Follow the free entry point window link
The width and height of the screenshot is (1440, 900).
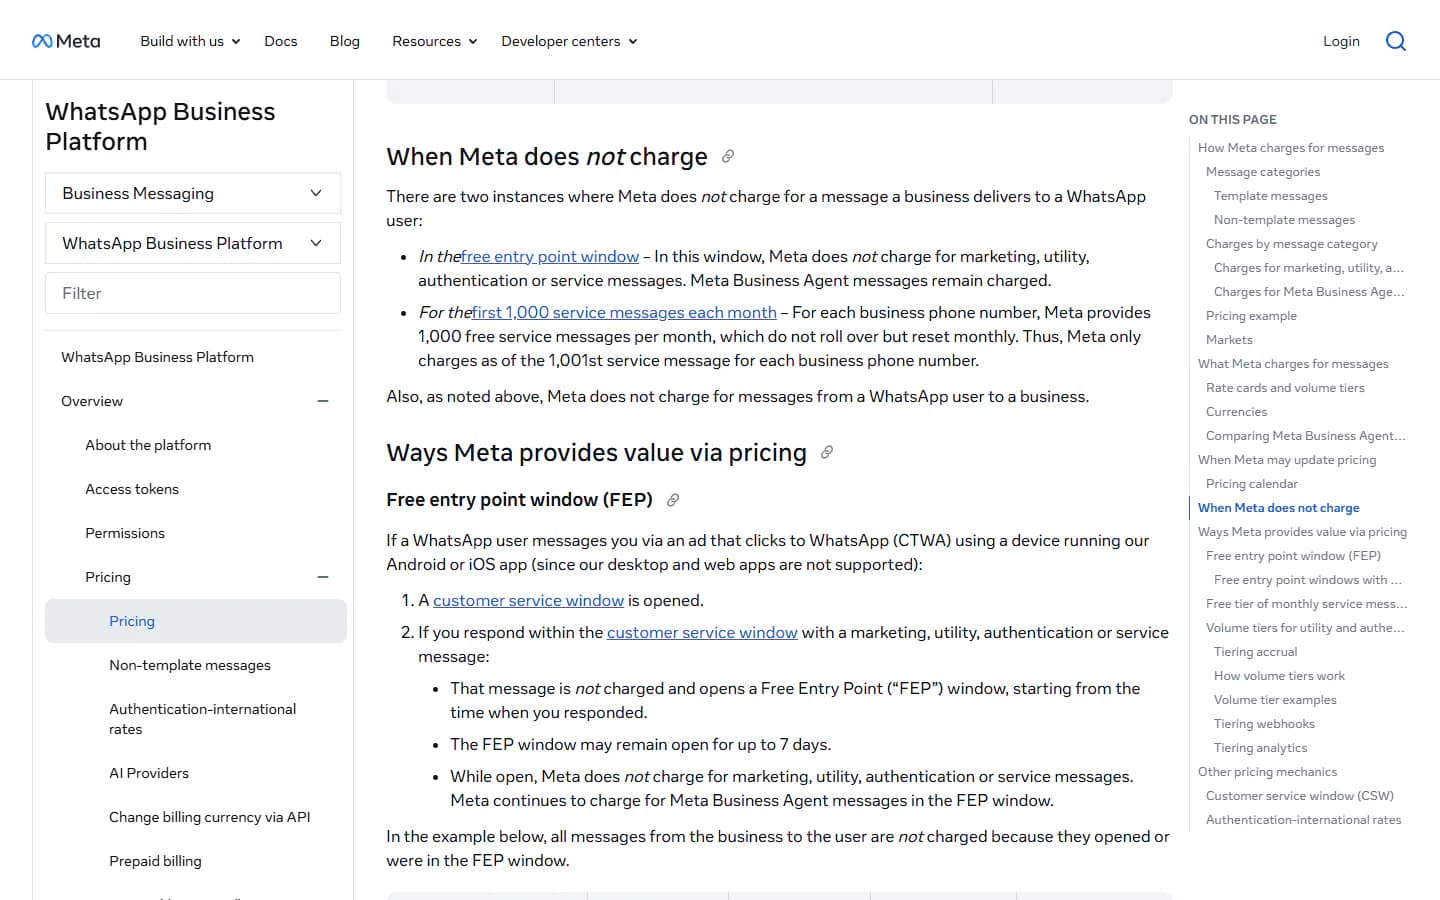pyautogui.click(x=550, y=257)
